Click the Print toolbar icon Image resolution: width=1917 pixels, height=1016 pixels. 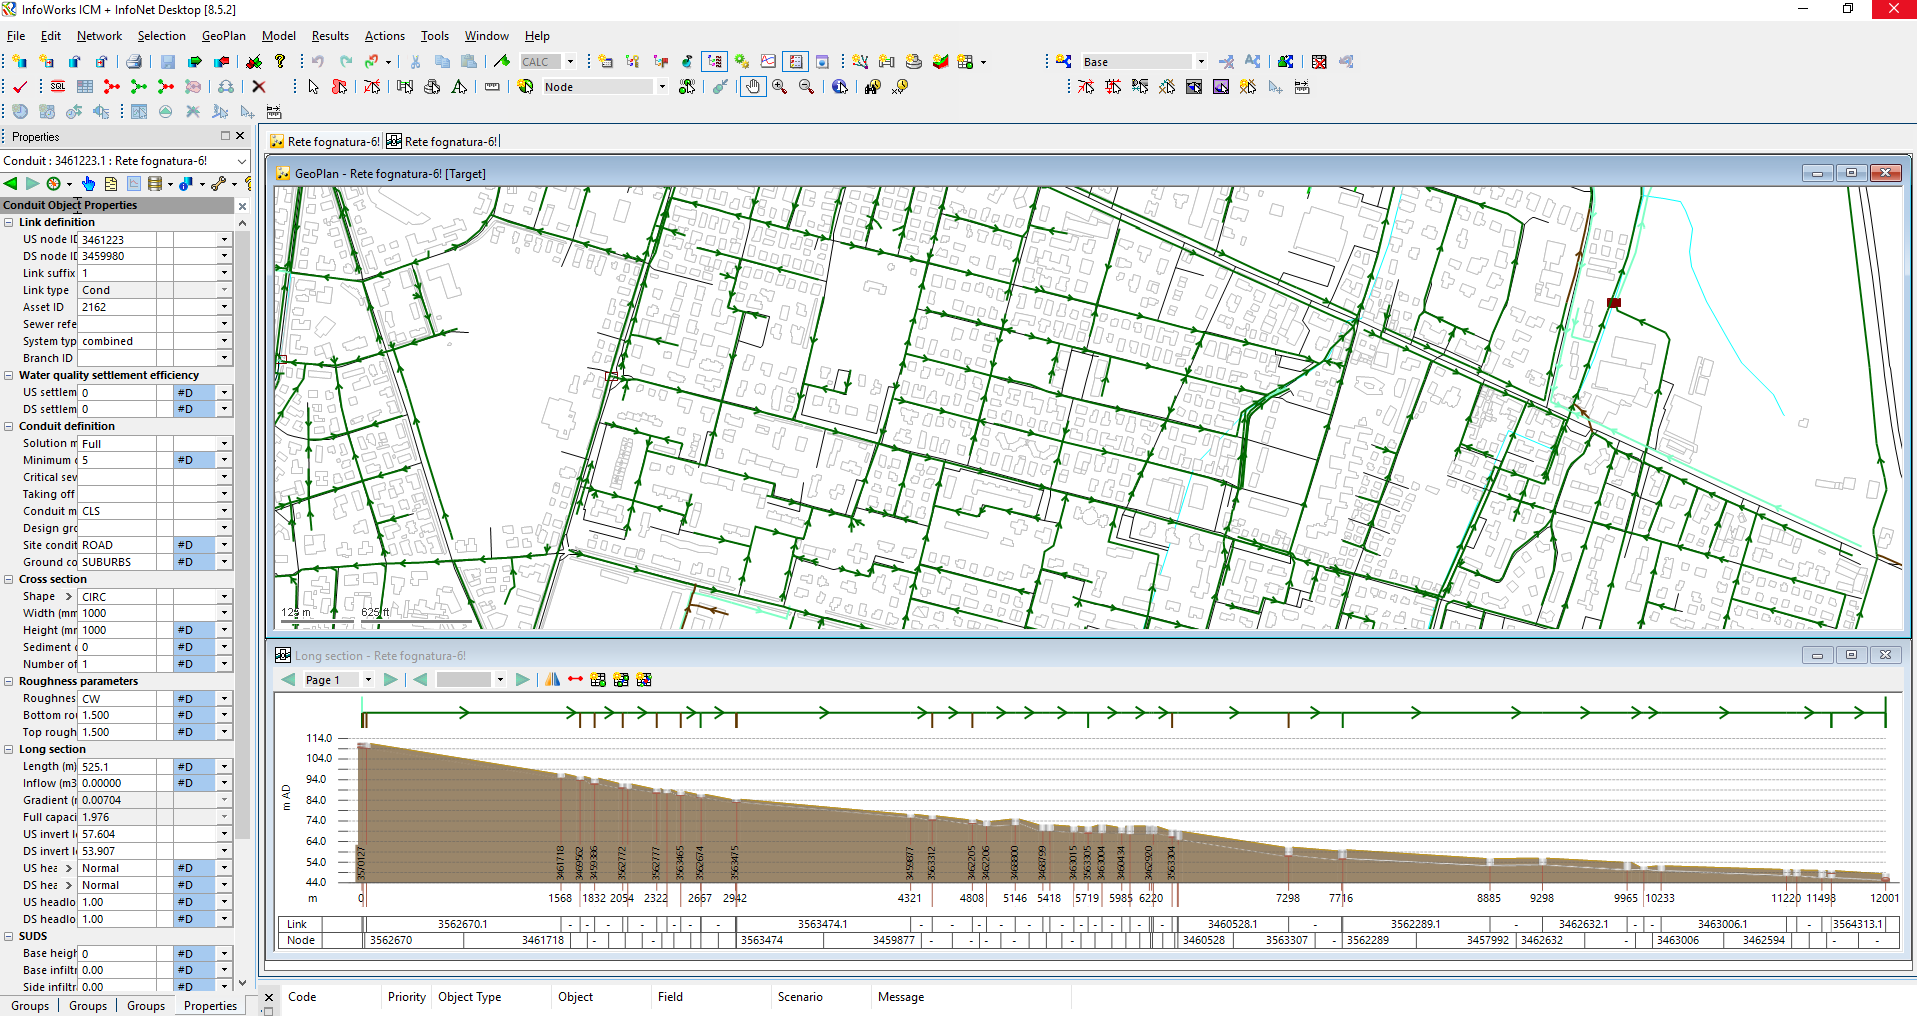click(134, 61)
